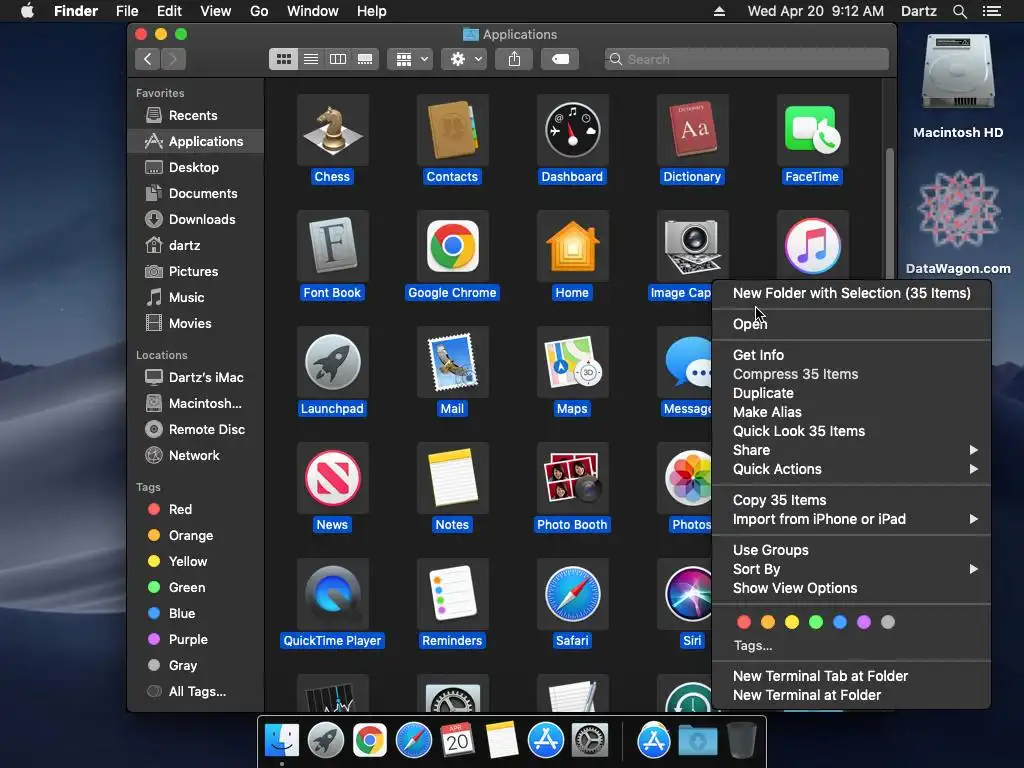Expand the Sort By submenu
1024x768 pixels.
tap(852, 569)
